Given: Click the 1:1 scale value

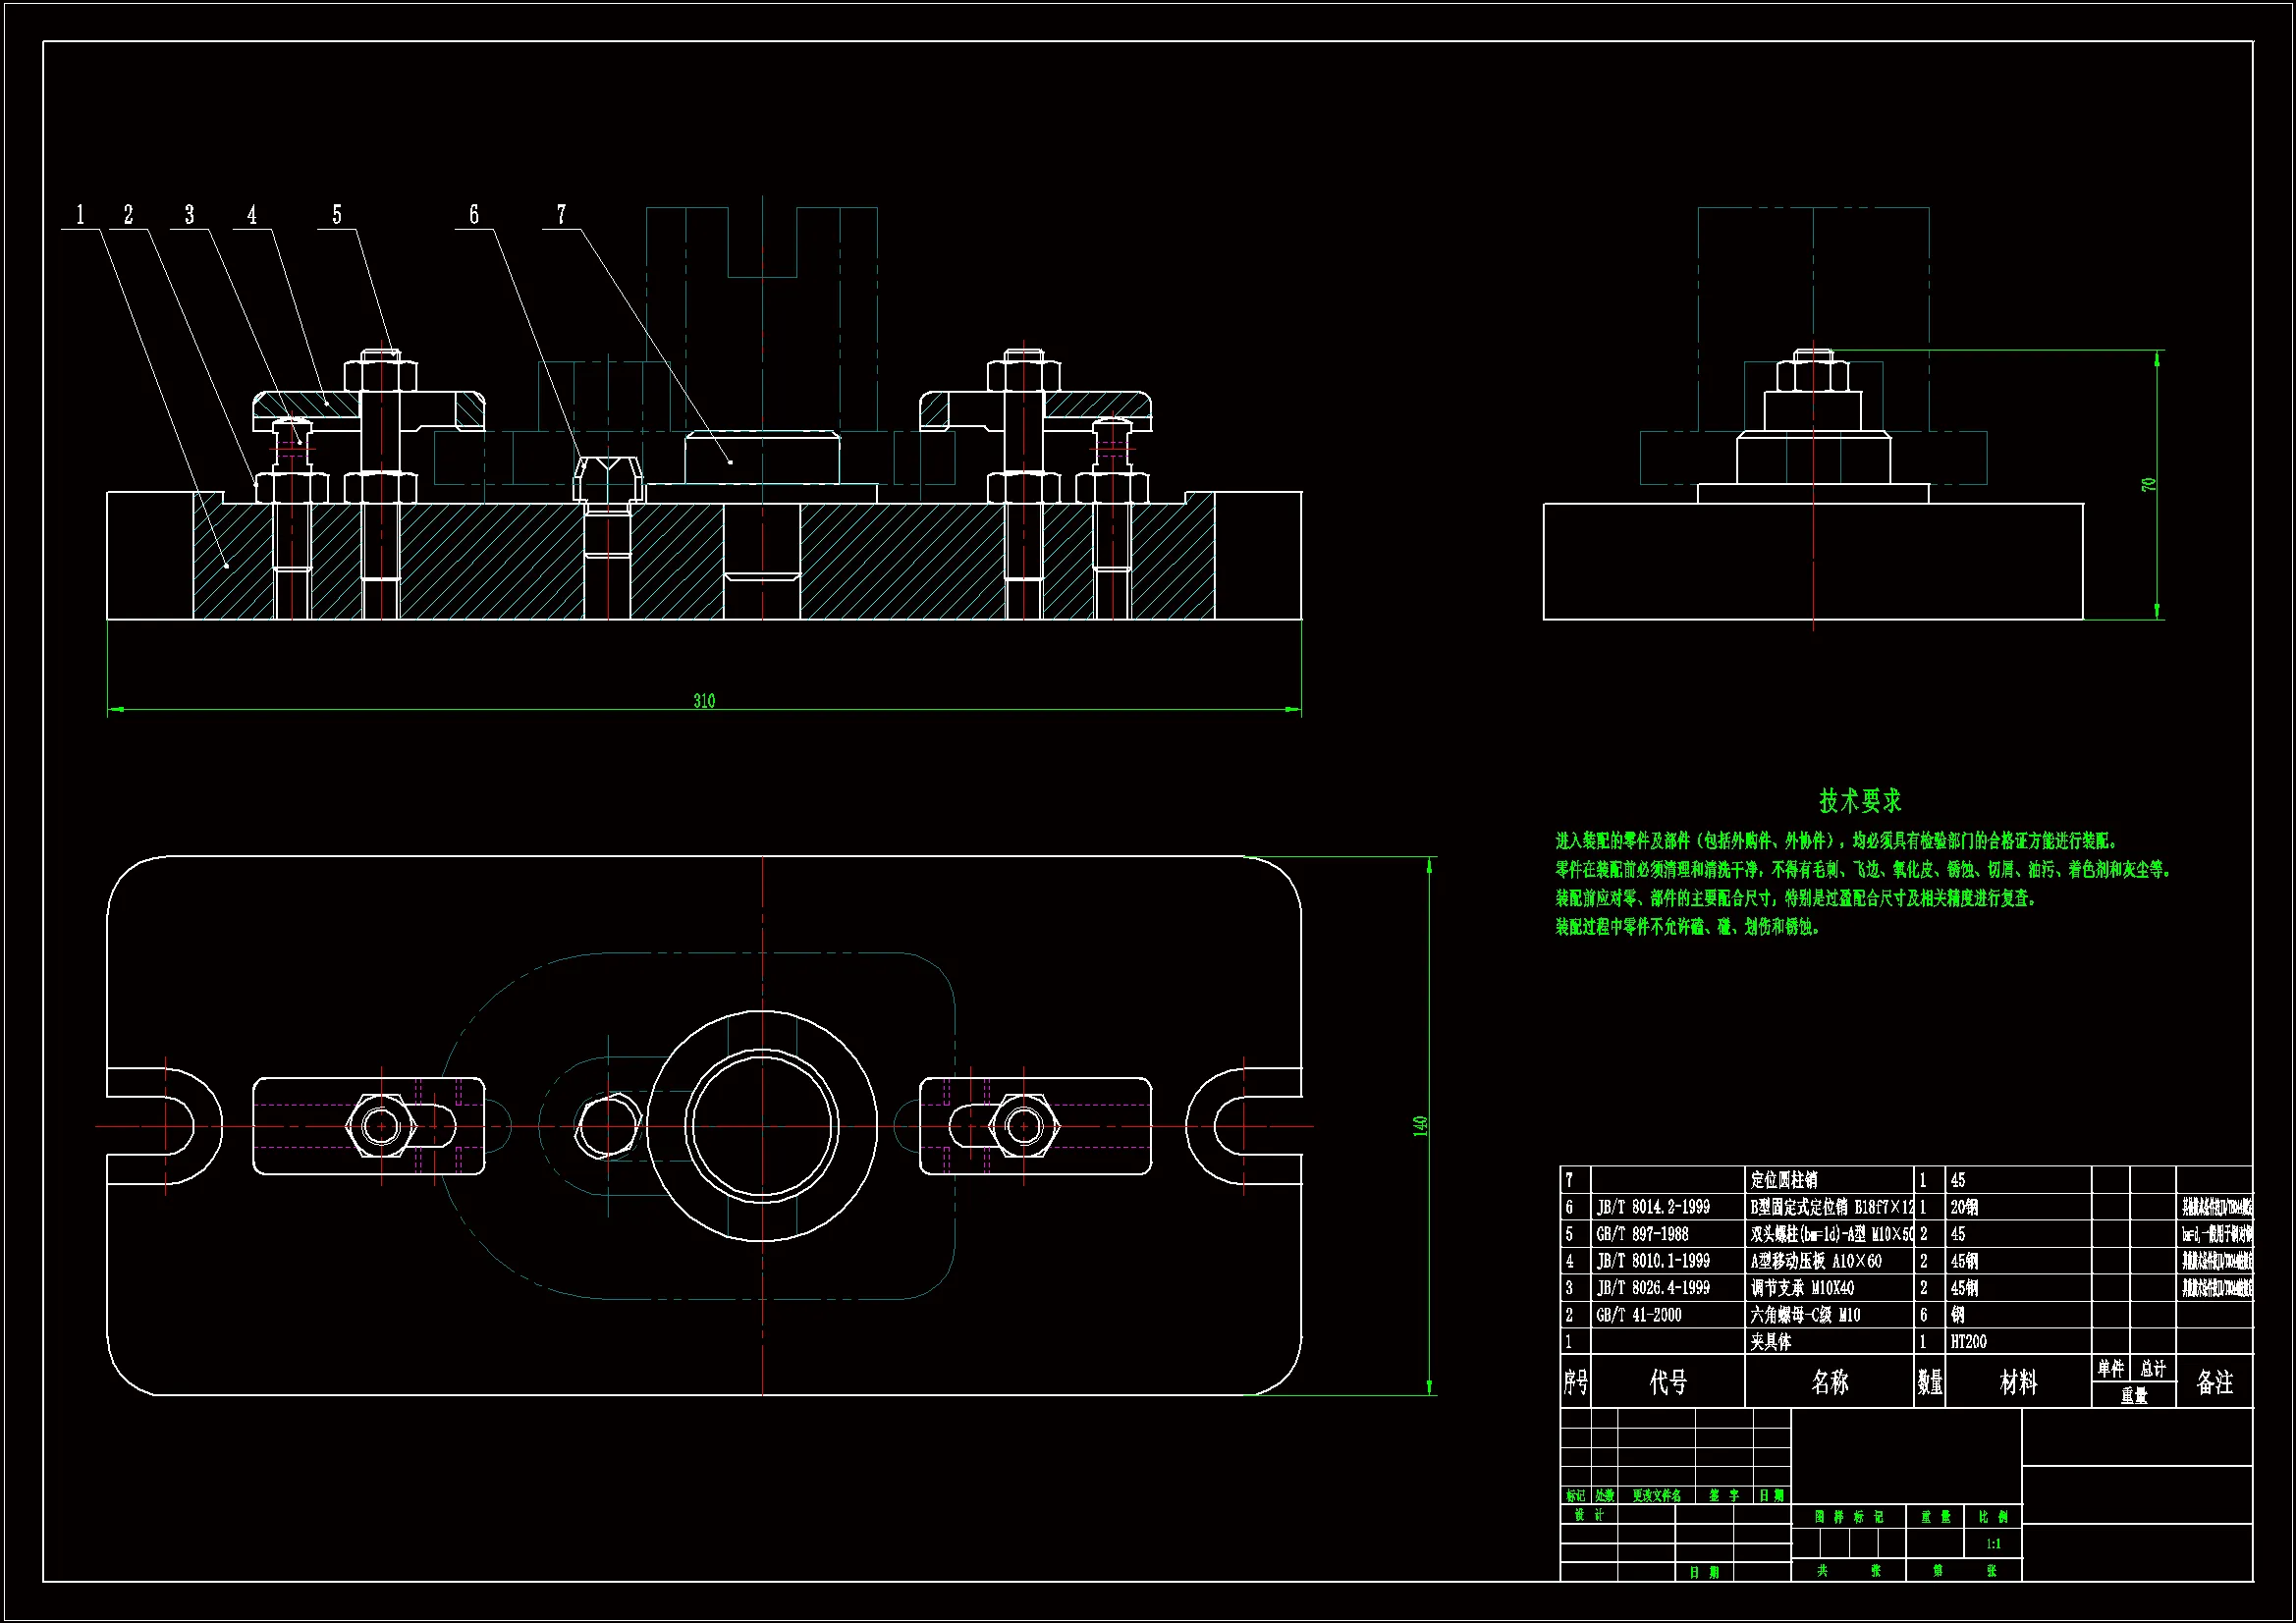Looking at the screenshot, I should click(1993, 1544).
